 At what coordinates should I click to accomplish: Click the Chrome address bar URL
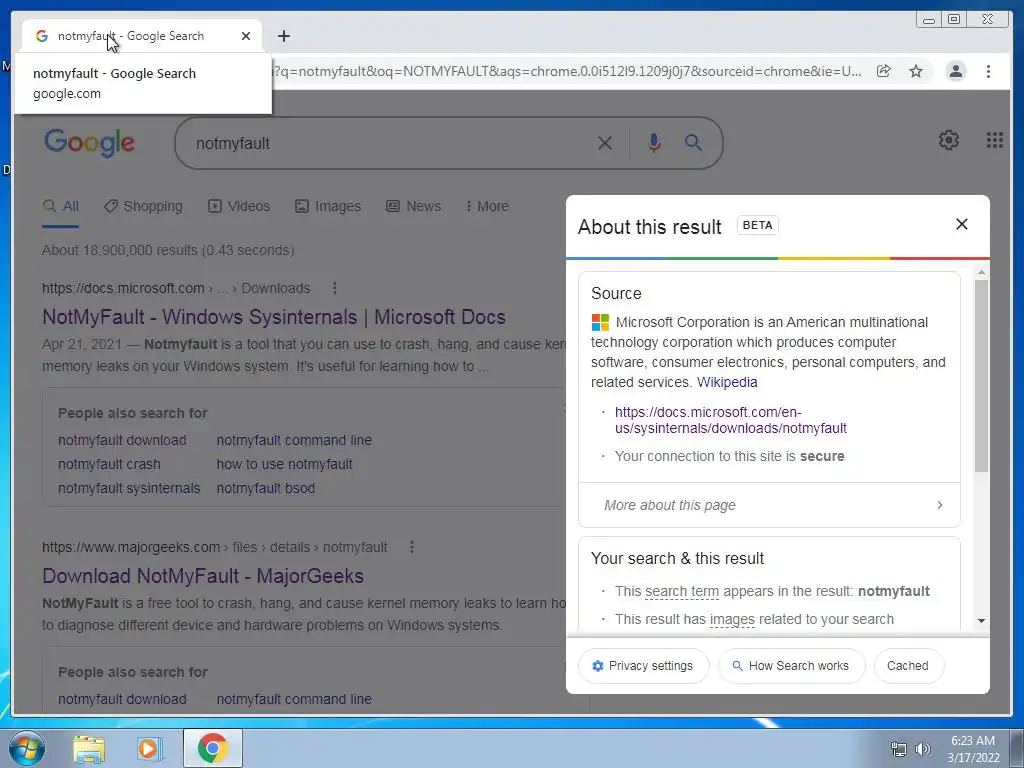(x=567, y=71)
